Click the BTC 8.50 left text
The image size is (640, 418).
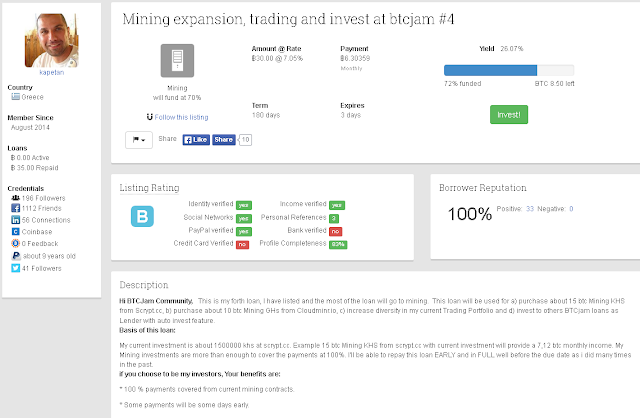(x=554, y=83)
